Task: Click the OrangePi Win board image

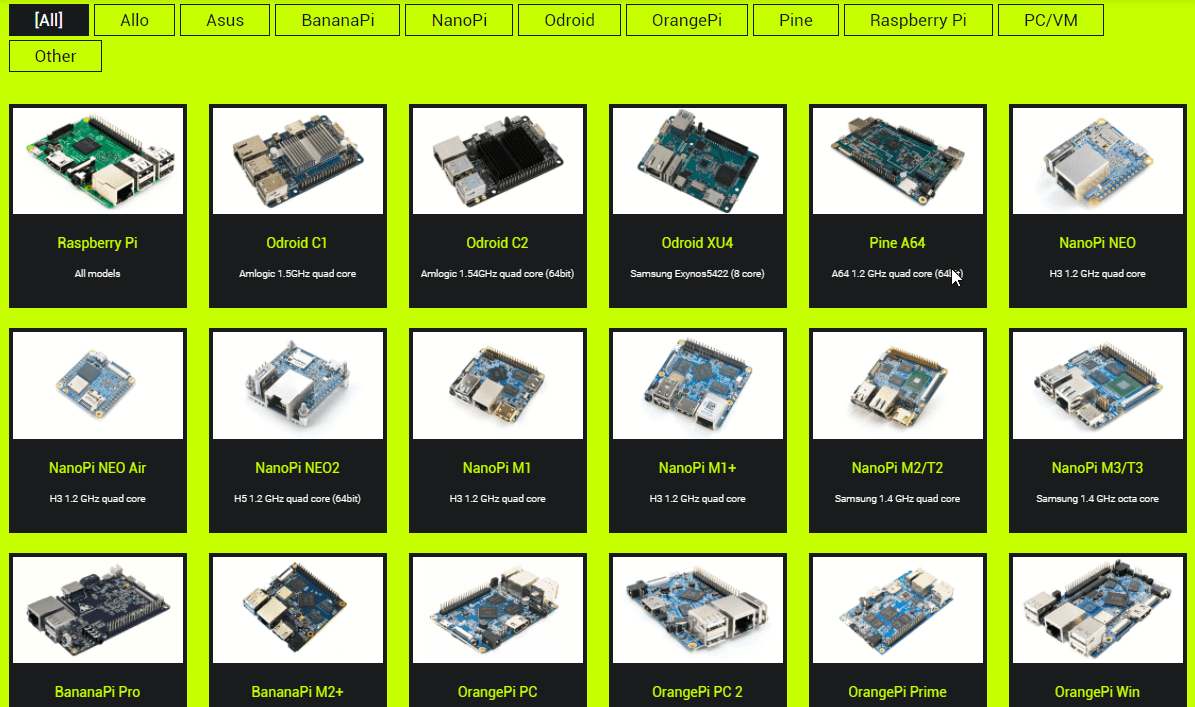Action: (x=1097, y=610)
